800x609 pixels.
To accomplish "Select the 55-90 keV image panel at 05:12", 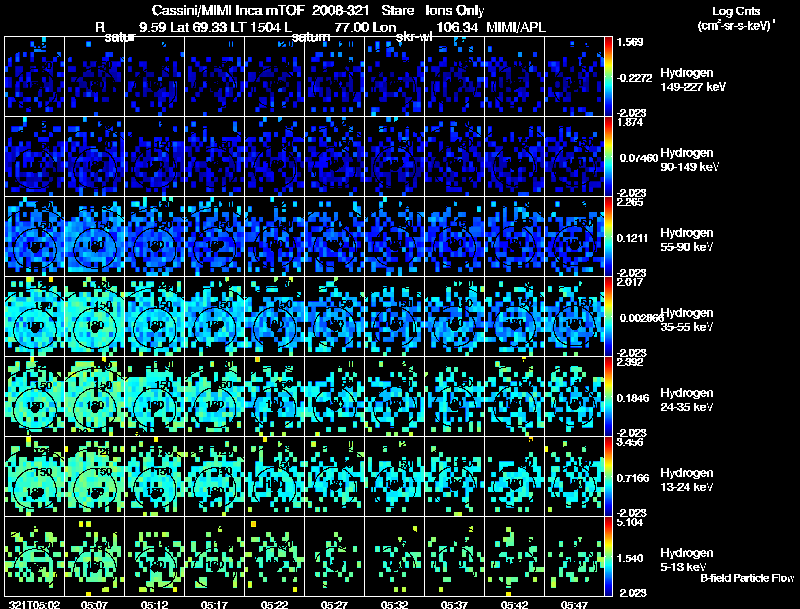I will click(155, 237).
